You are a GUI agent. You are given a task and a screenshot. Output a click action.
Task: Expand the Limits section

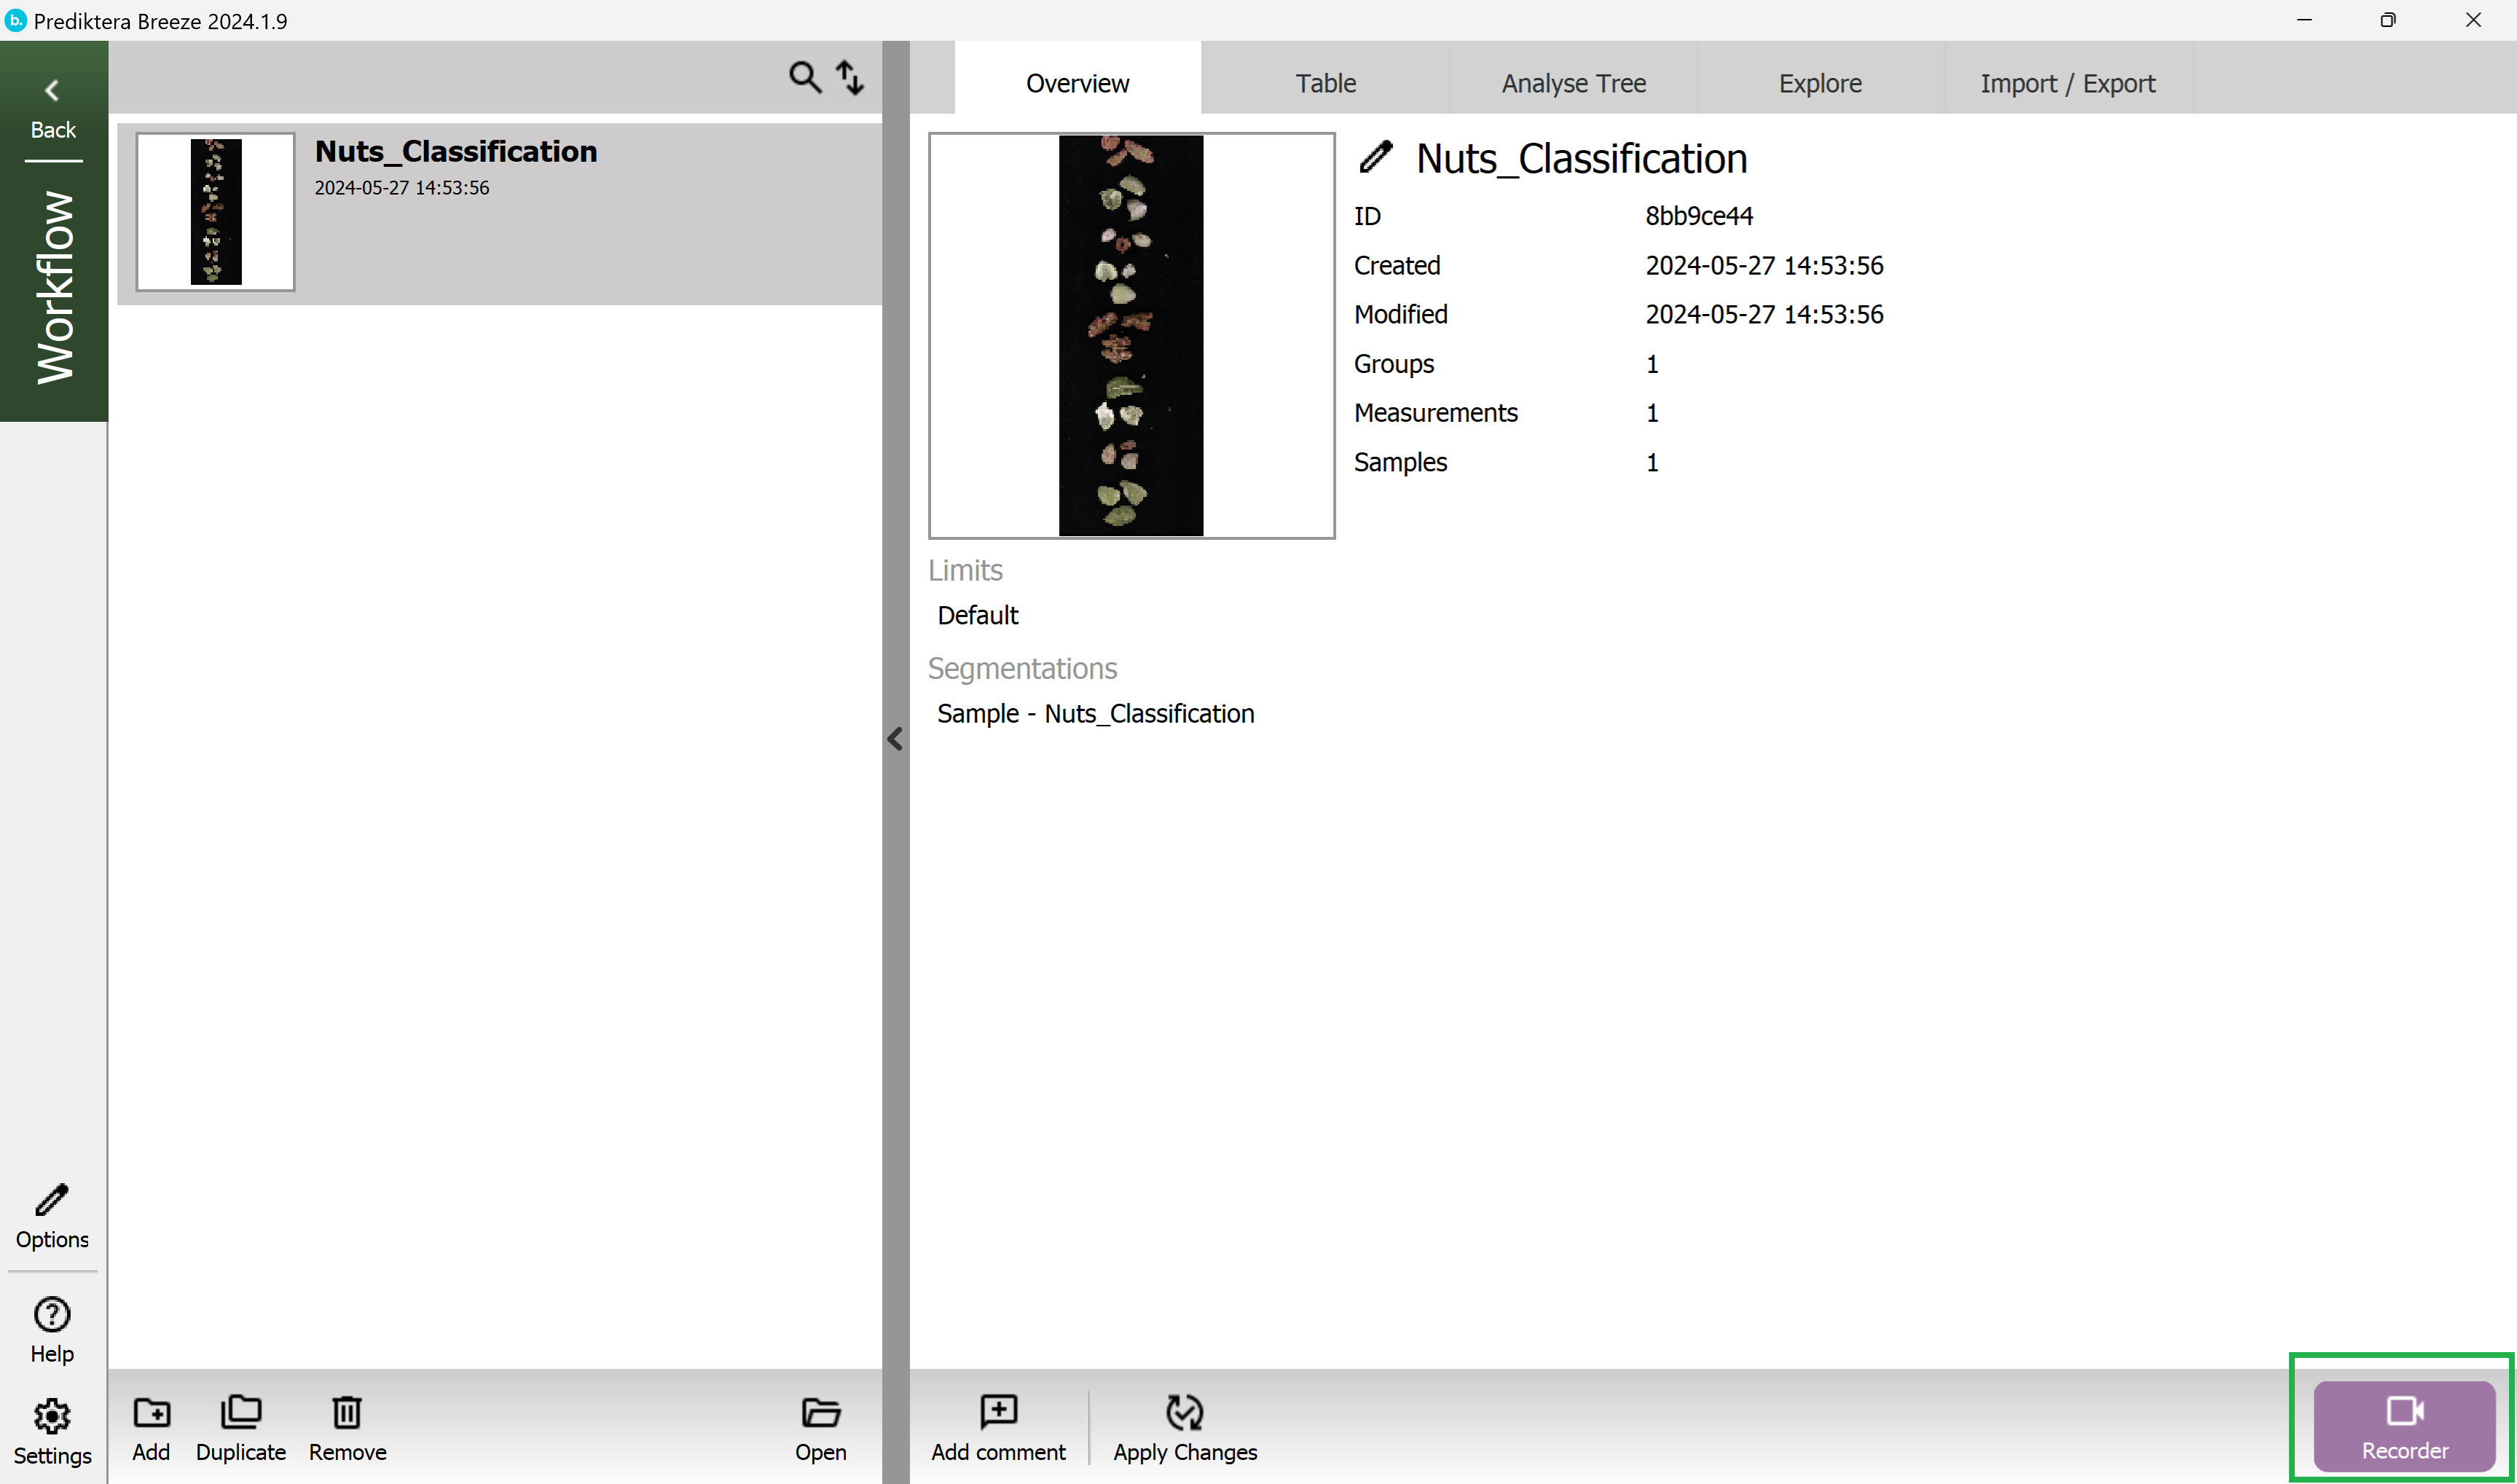coord(965,569)
